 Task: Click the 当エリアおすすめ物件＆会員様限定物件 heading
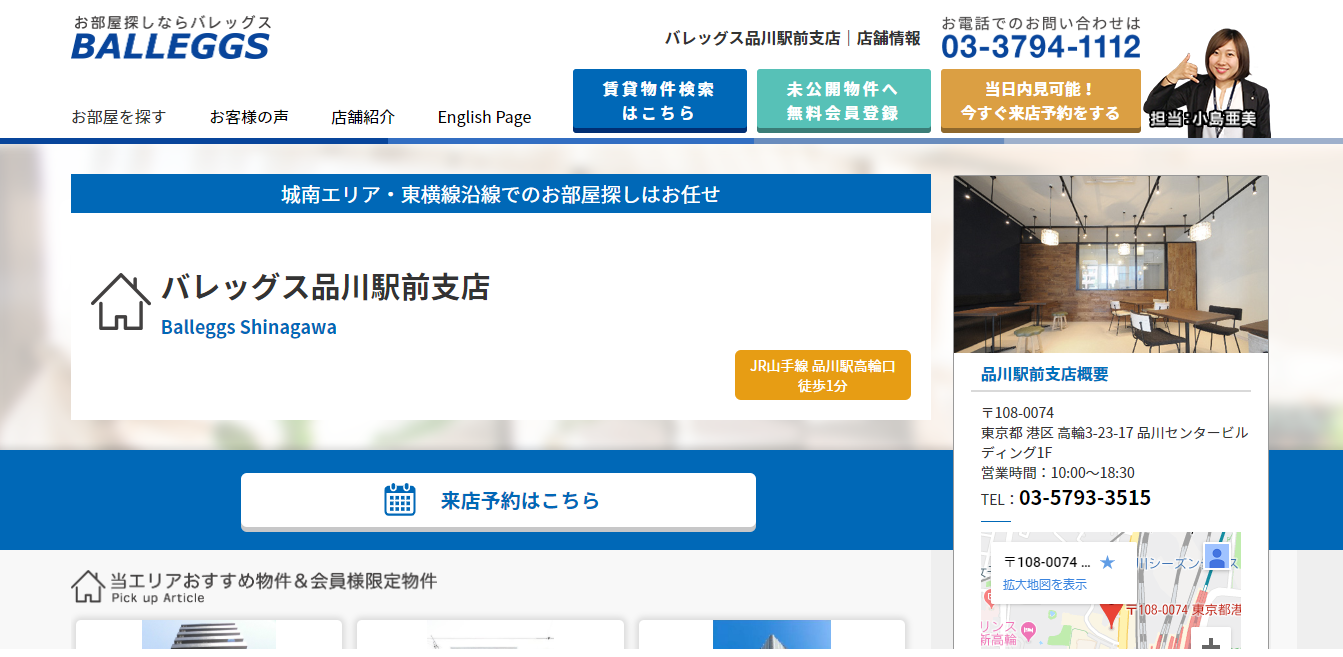pos(273,581)
